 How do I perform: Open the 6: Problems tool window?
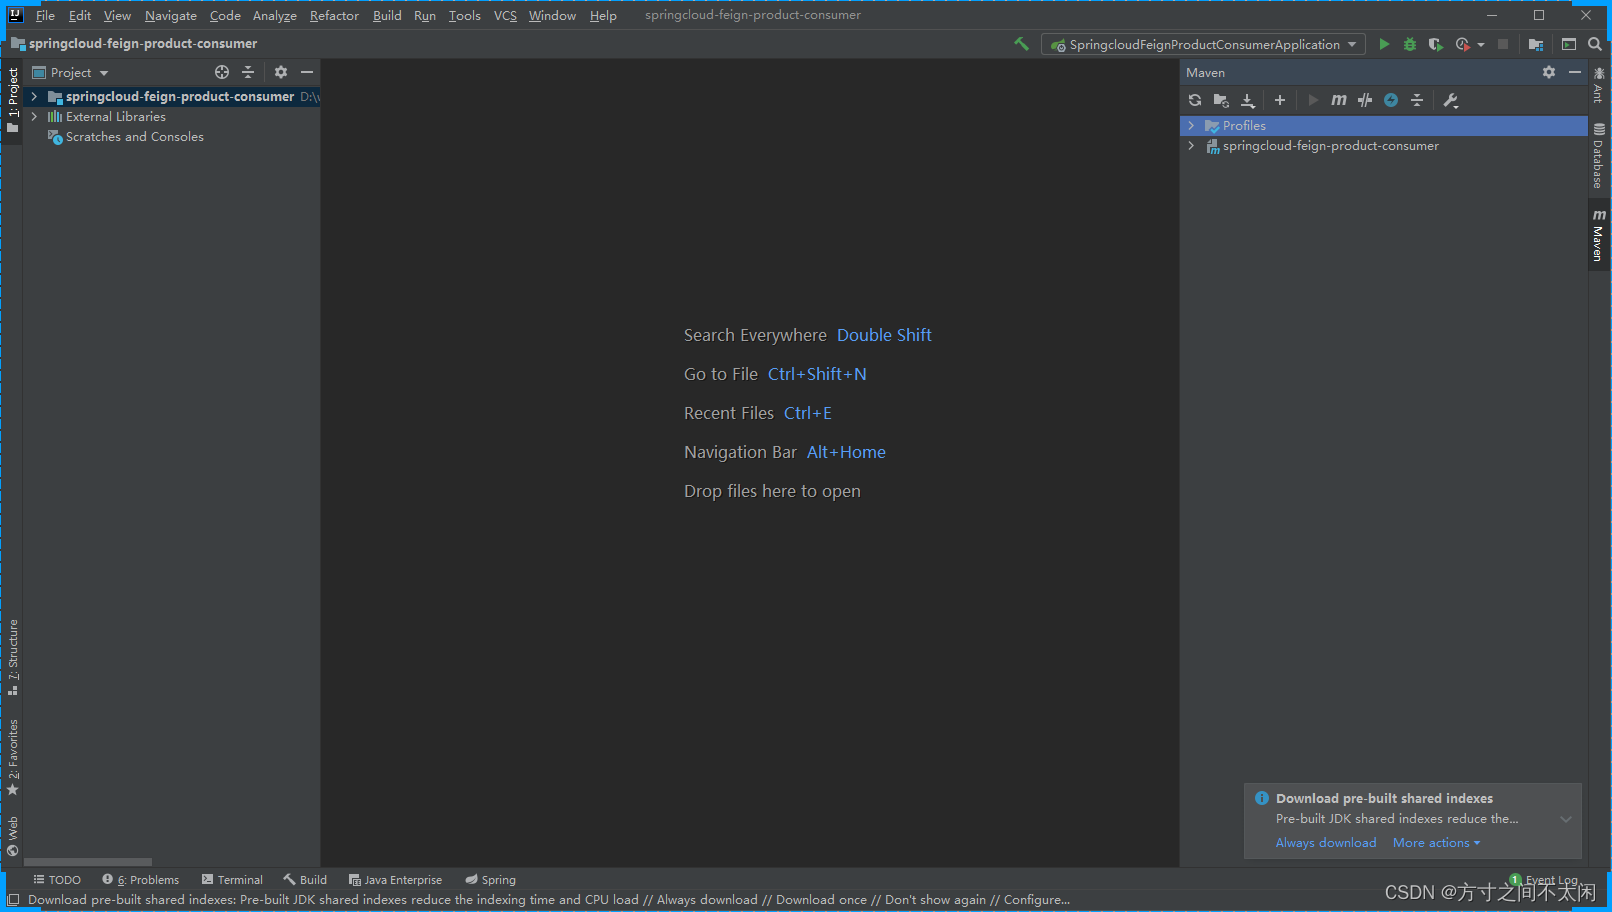141,880
